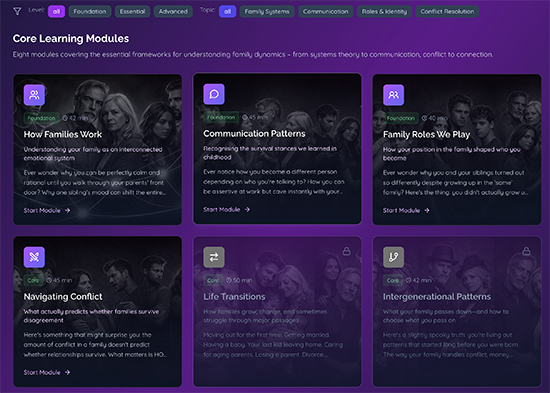
Task: Click 'Understanding your family as an interconnected' subtitle
Action: [93, 154]
